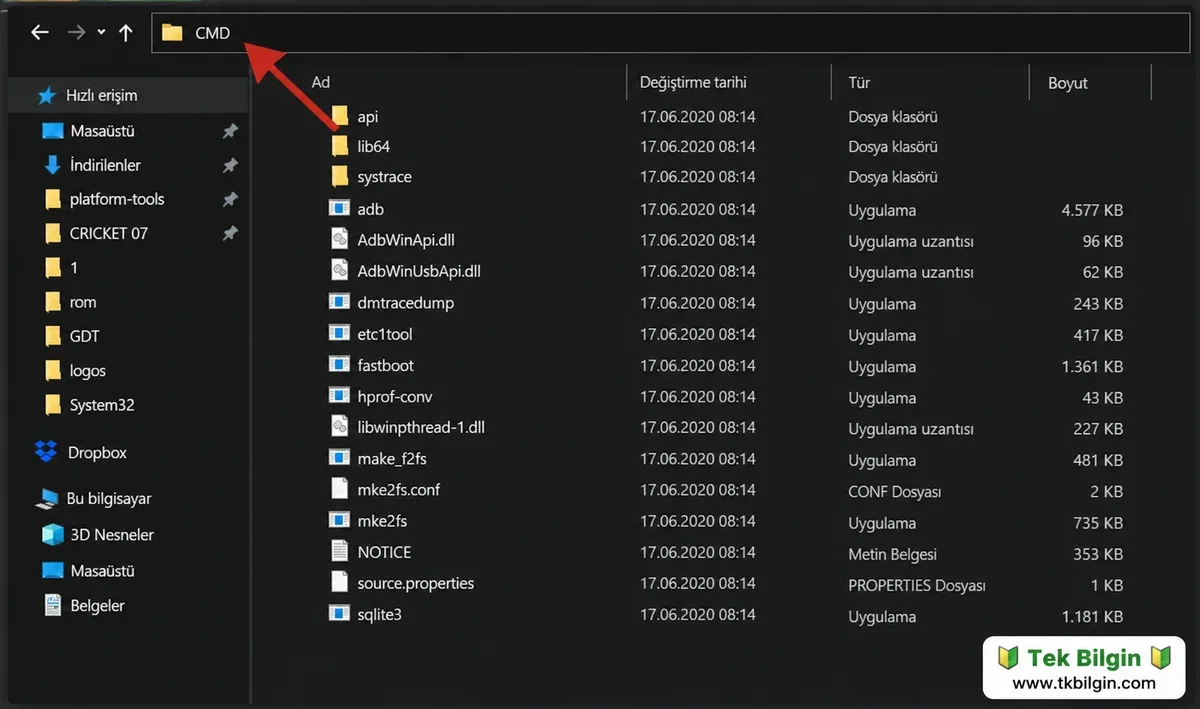Open İndirilenler in sidebar
The image size is (1200, 709).
pyautogui.click(x=105, y=165)
